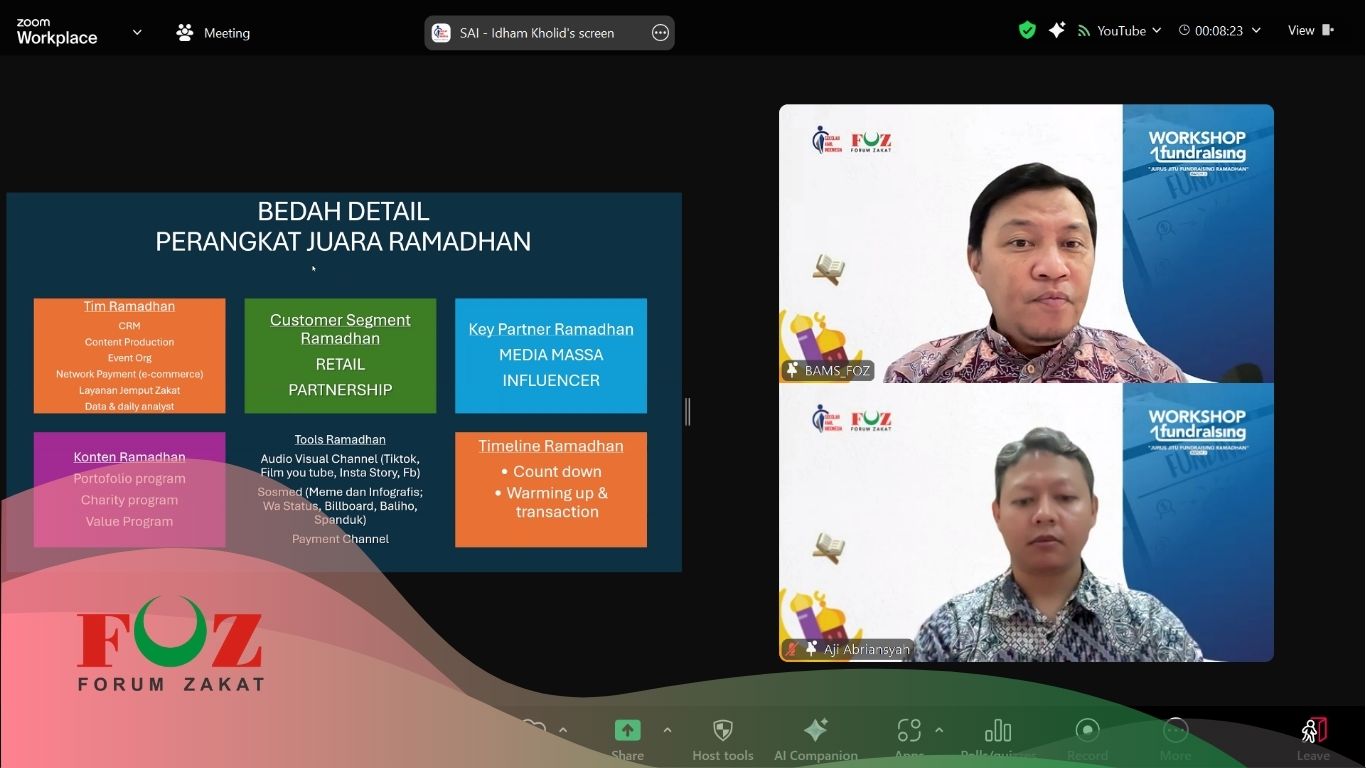Click the pin icon on Aji Abriansyah video
The width and height of the screenshot is (1366, 768).
[x=811, y=649]
